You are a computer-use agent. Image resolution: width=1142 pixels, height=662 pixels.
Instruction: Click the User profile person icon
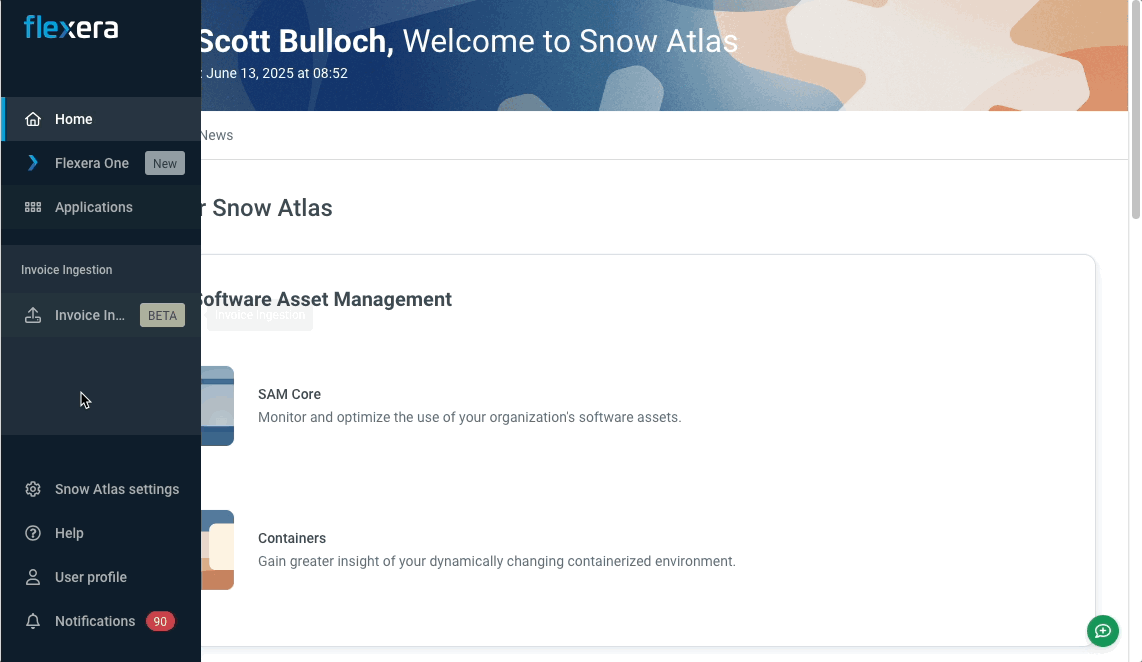click(33, 577)
